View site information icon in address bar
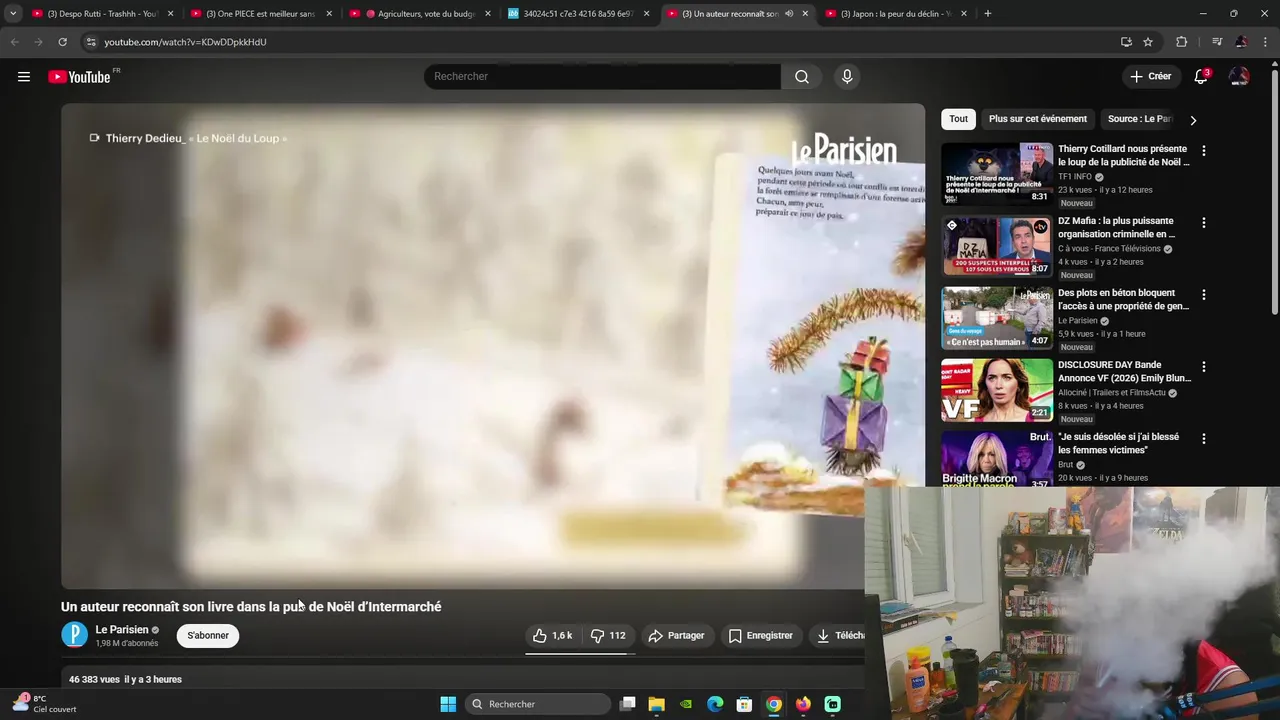This screenshot has height=720, width=1280. (90, 42)
